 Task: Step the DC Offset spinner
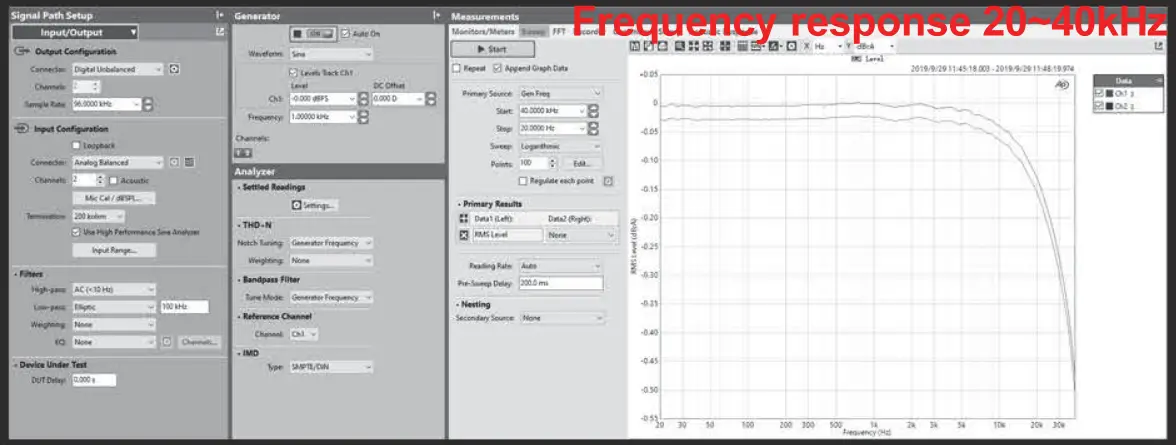tap(431, 99)
